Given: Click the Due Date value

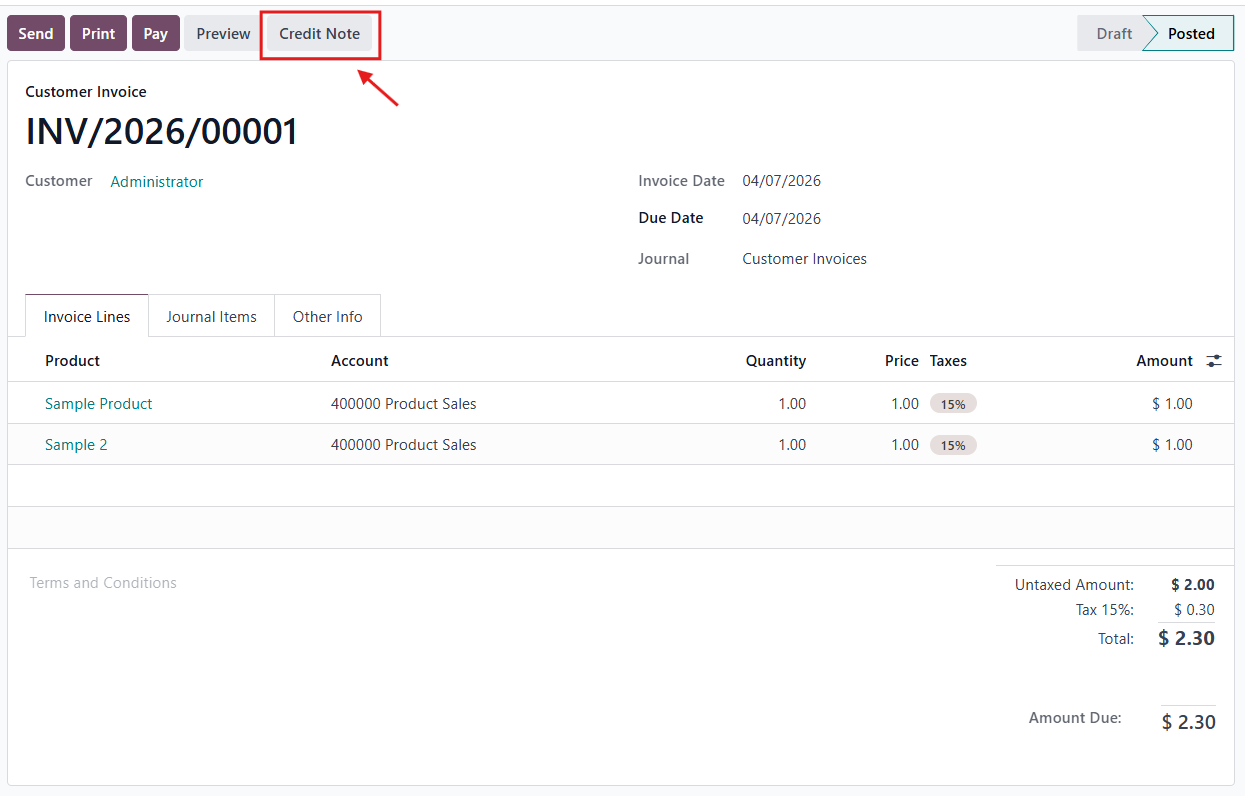Looking at the screenshot, I should [781, 219].
